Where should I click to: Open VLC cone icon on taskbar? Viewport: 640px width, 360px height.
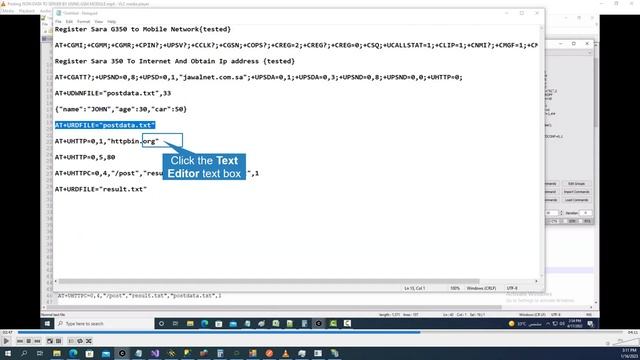(285, 353)
